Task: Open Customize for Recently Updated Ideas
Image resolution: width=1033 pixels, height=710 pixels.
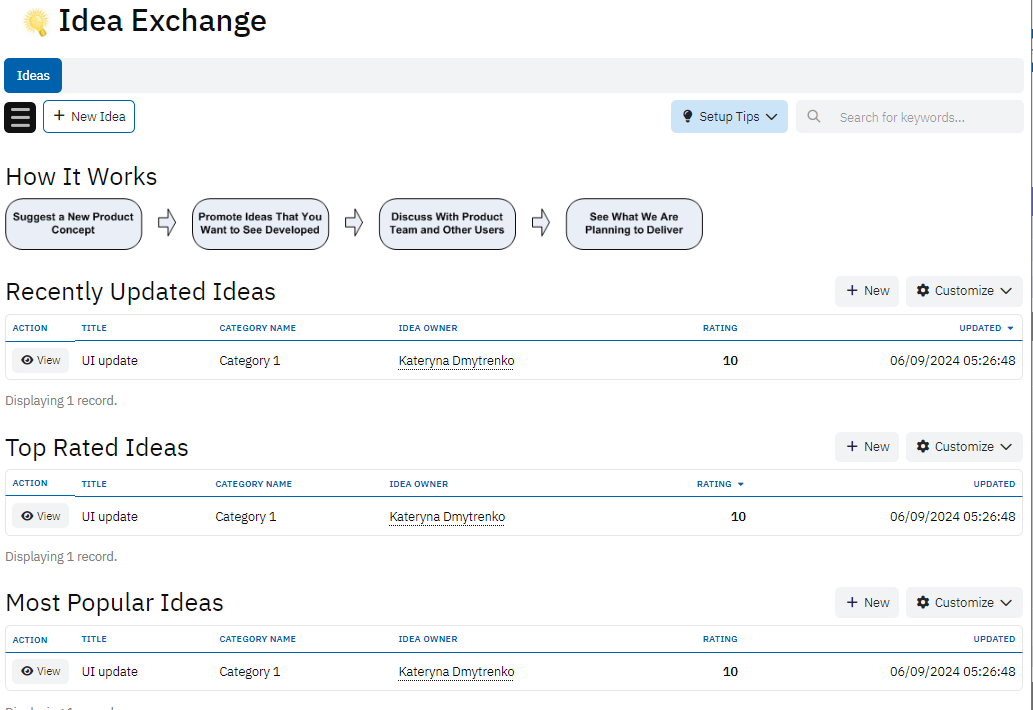Action: point(964,291)
